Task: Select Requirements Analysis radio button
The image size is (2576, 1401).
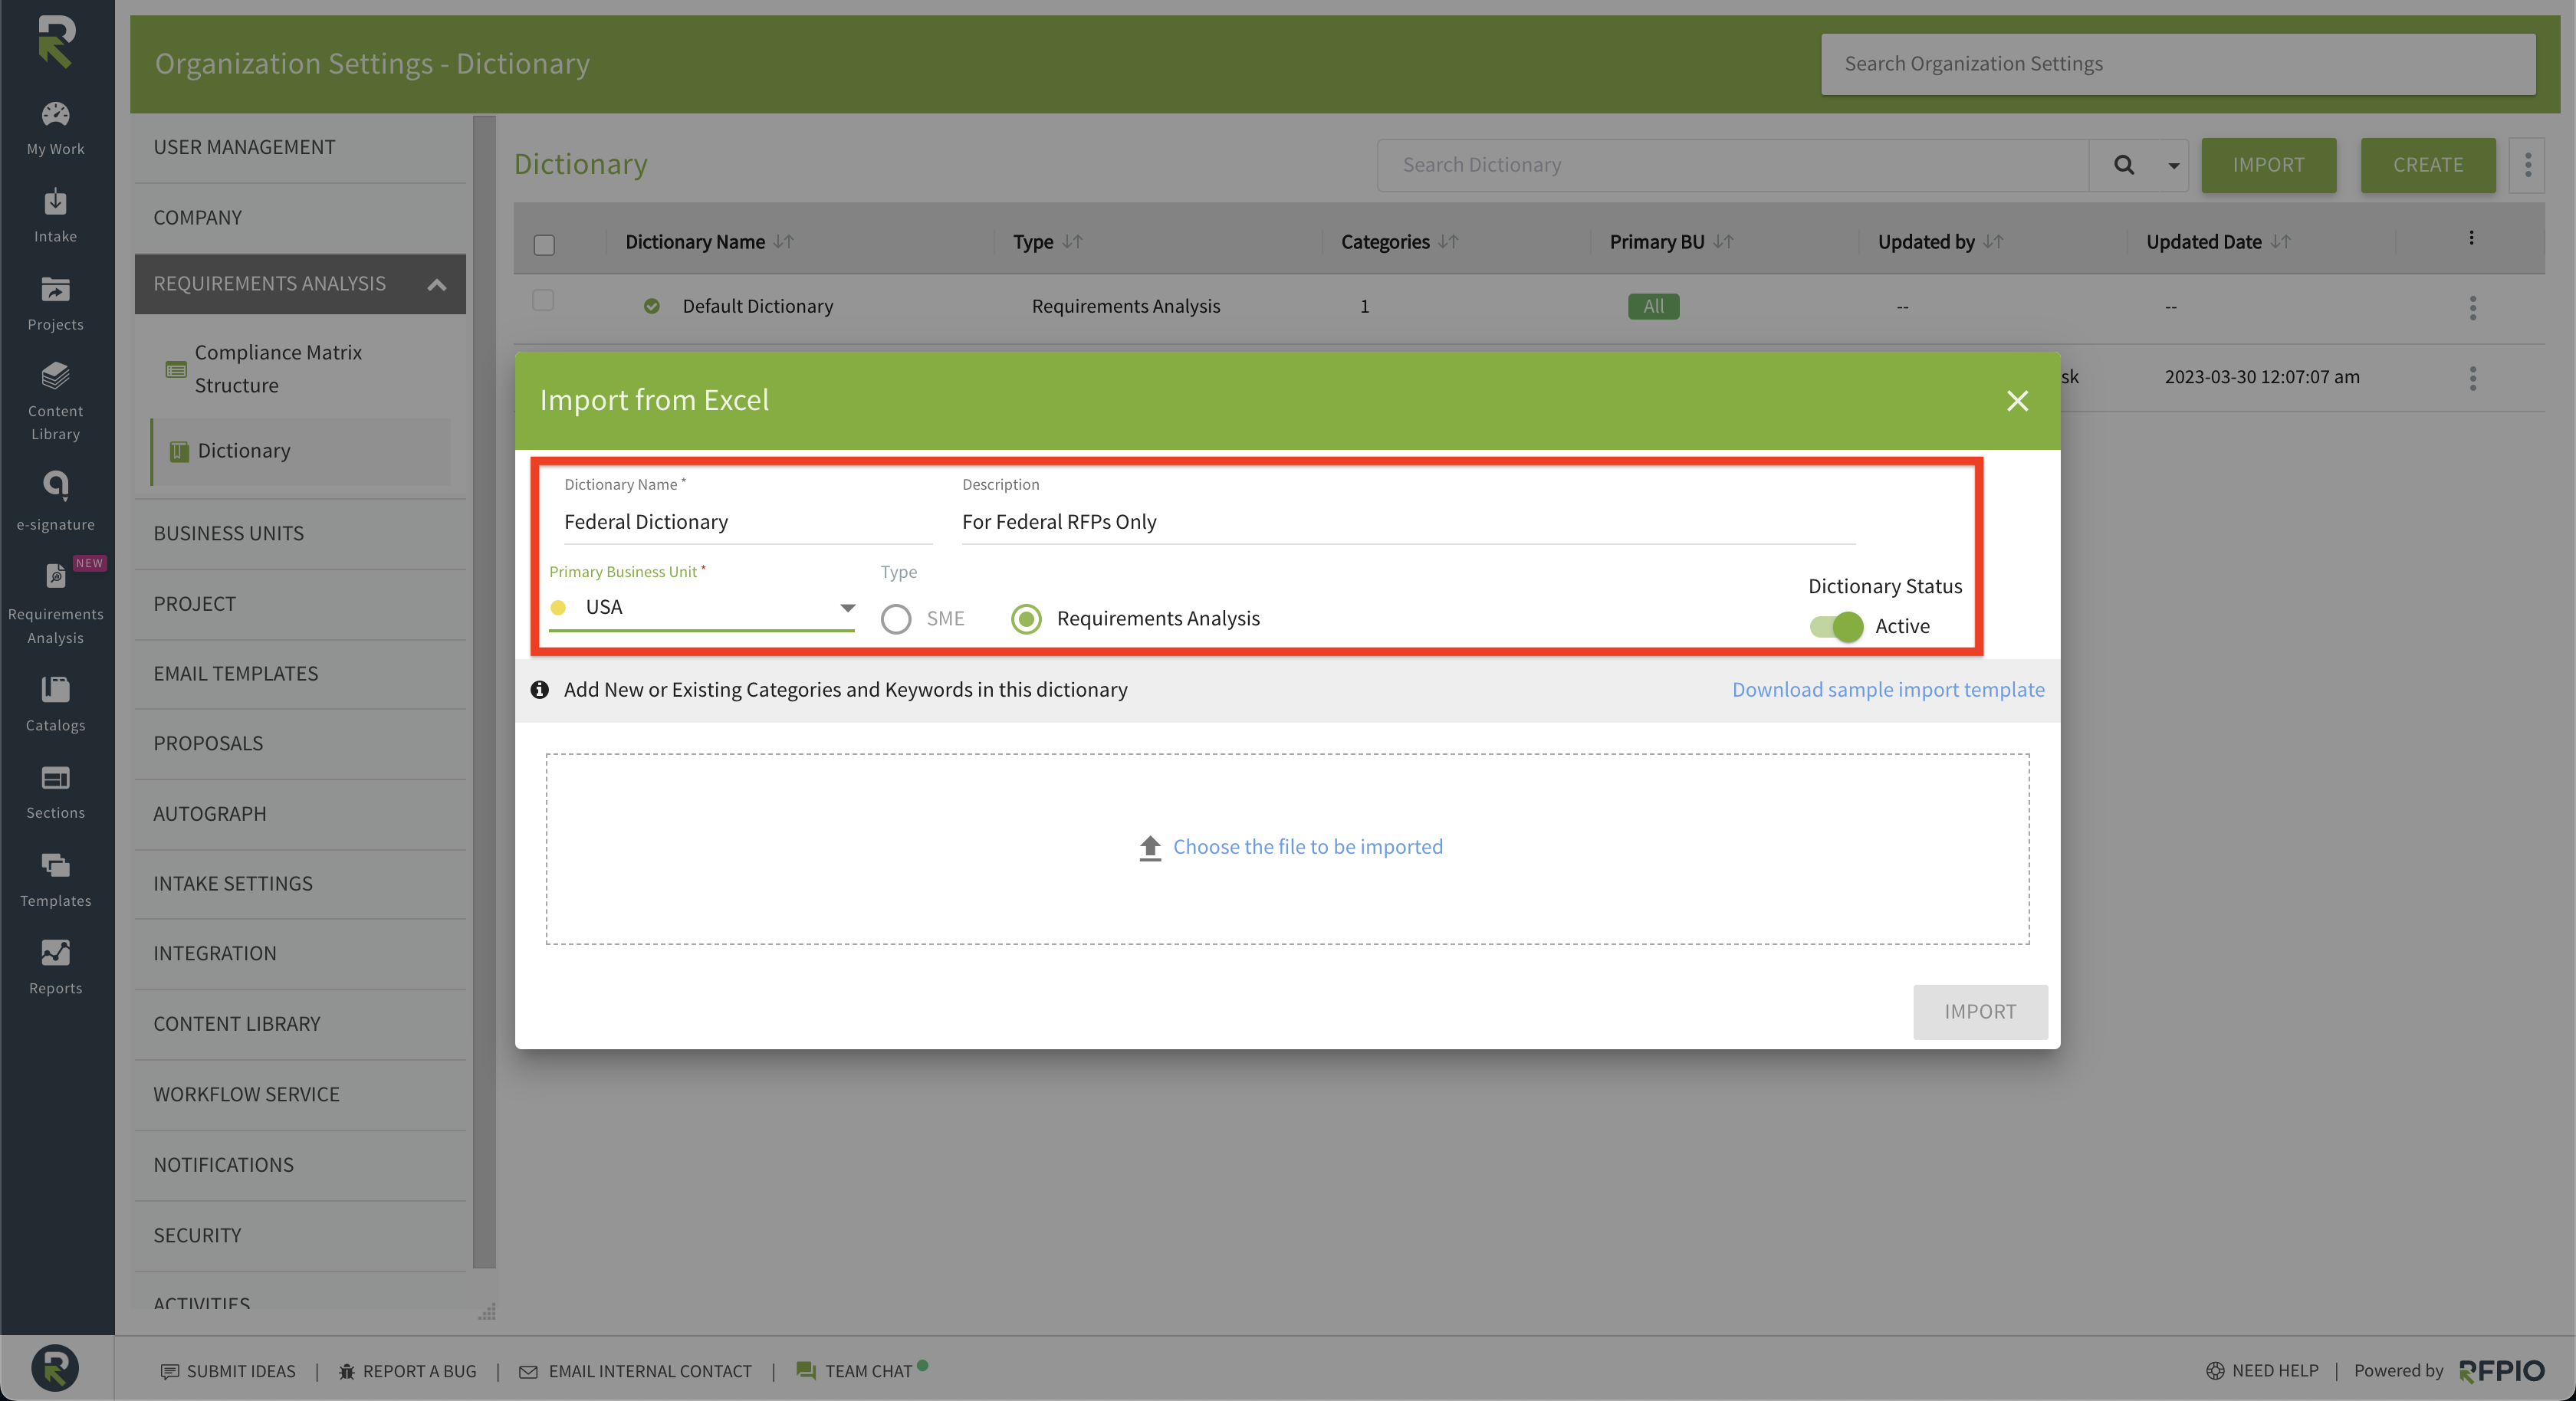Action: [1026, 619]
